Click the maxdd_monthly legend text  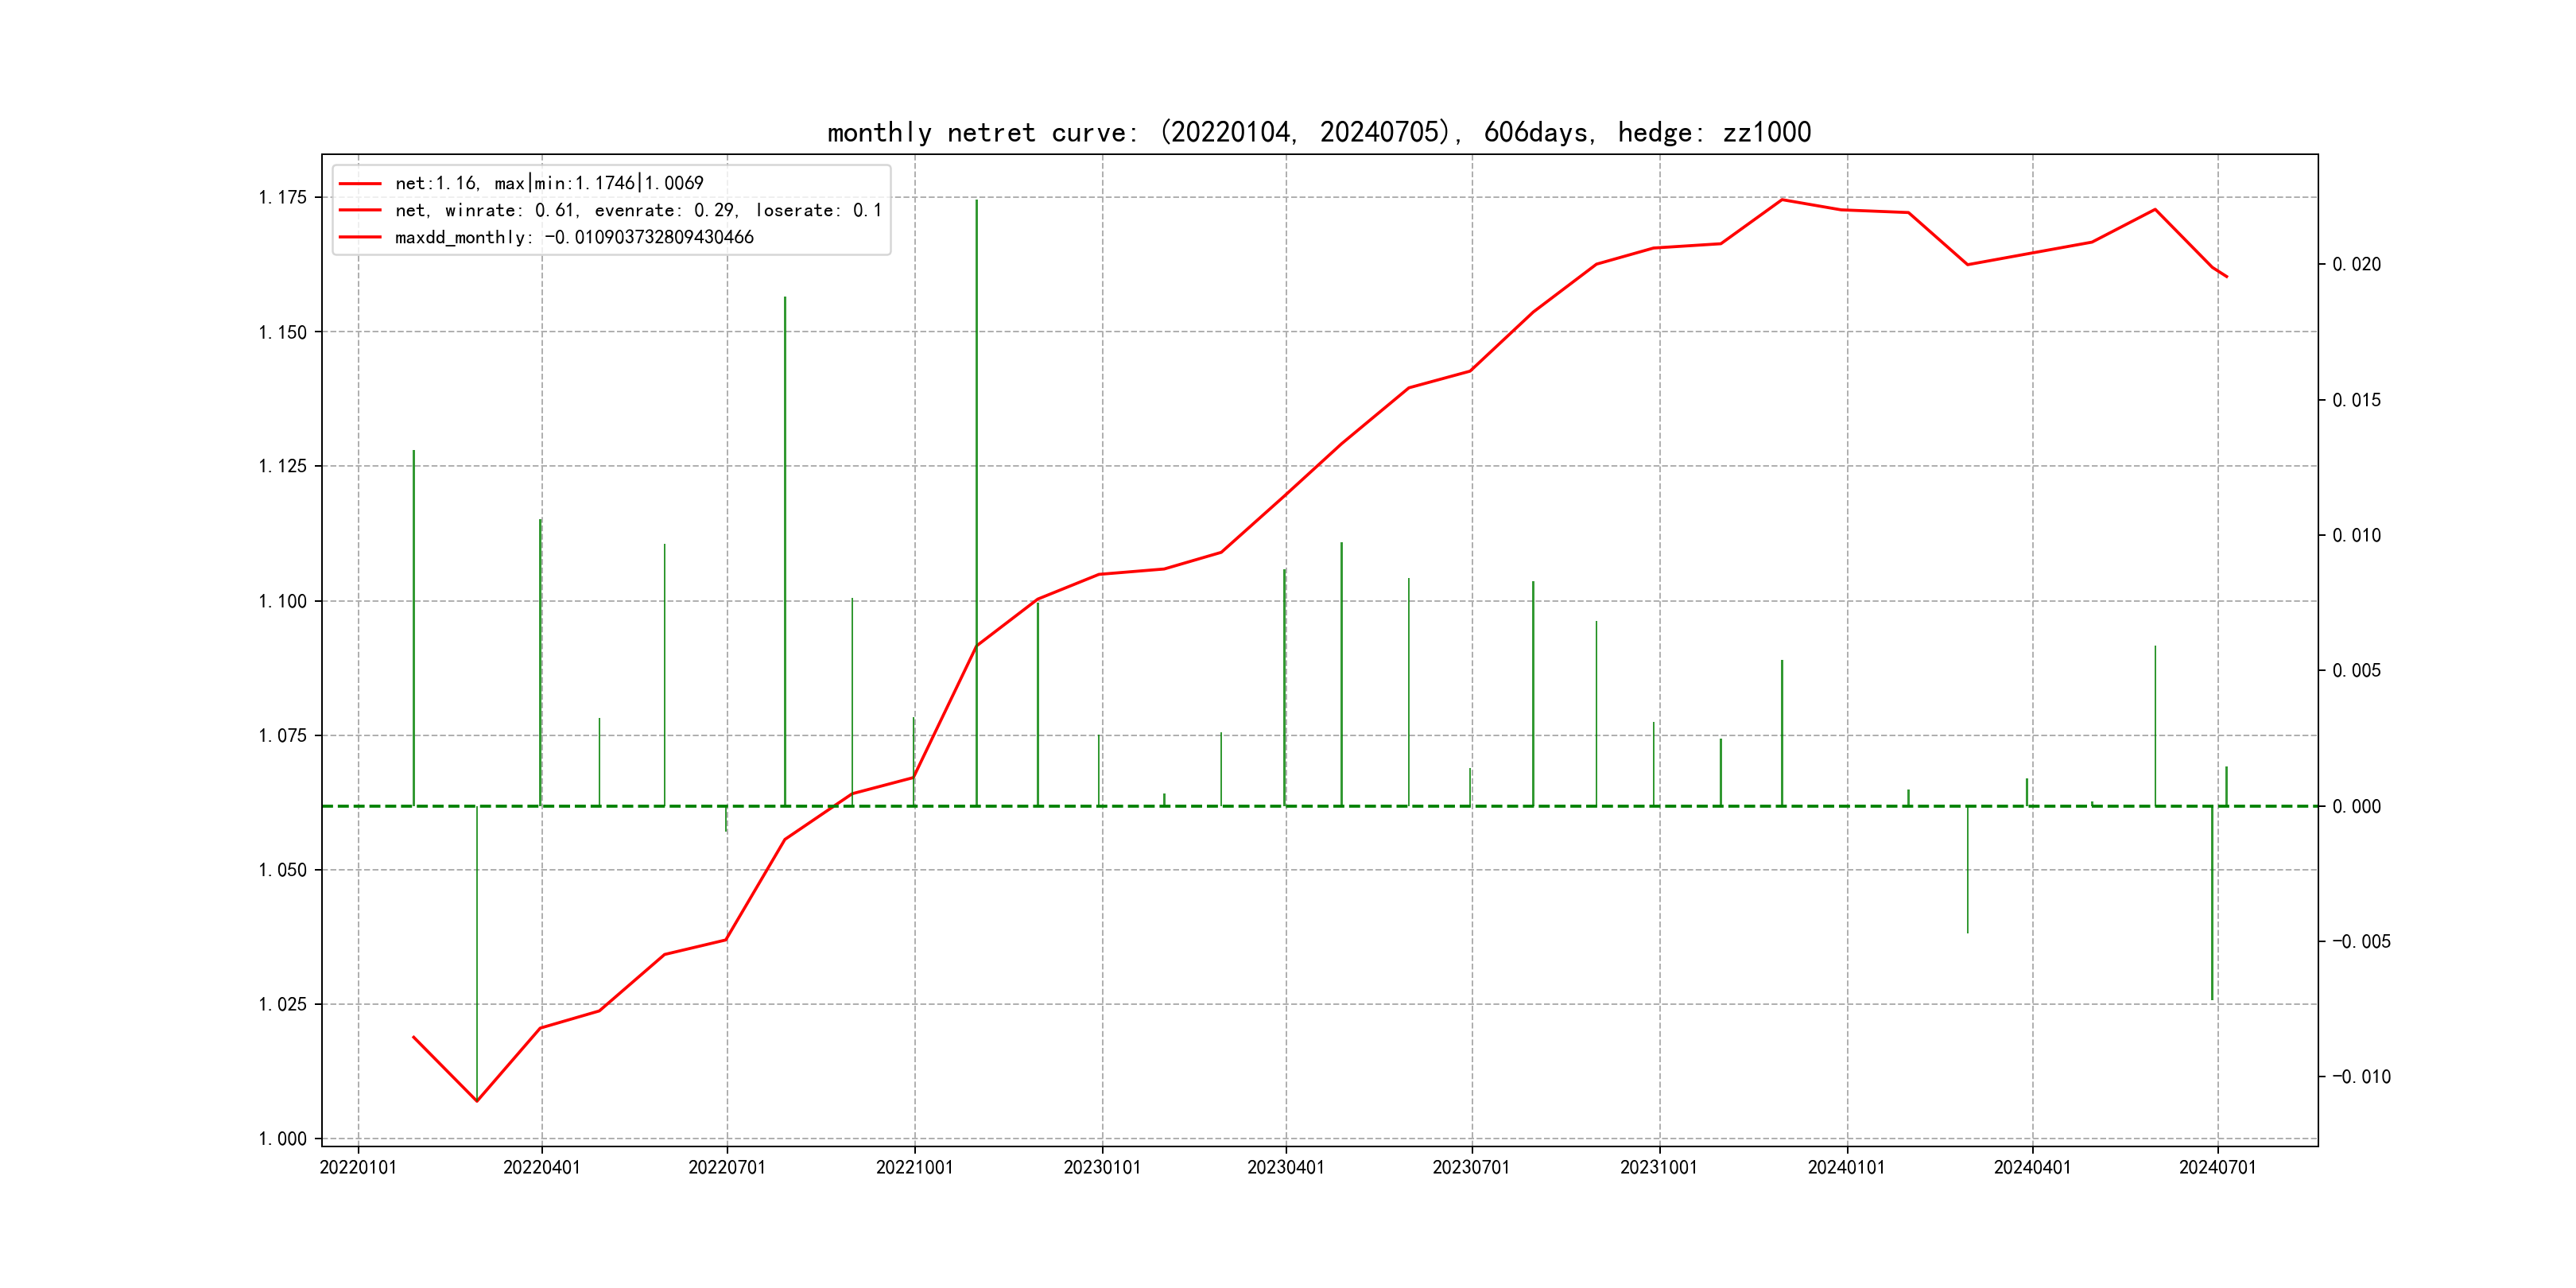pos(574,238)
